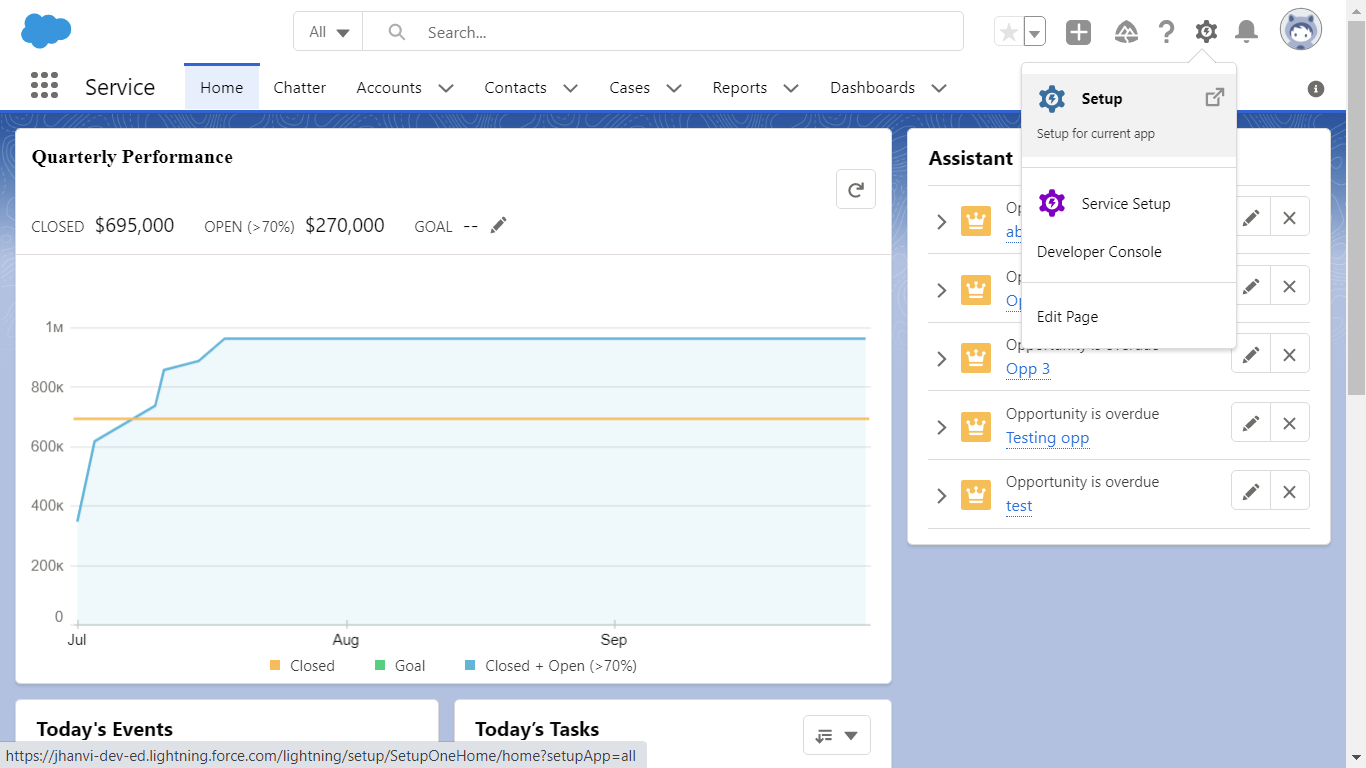This screenshot has width=1366, height=768.
Task: Open the user profile avatar
Action: 1301,31
